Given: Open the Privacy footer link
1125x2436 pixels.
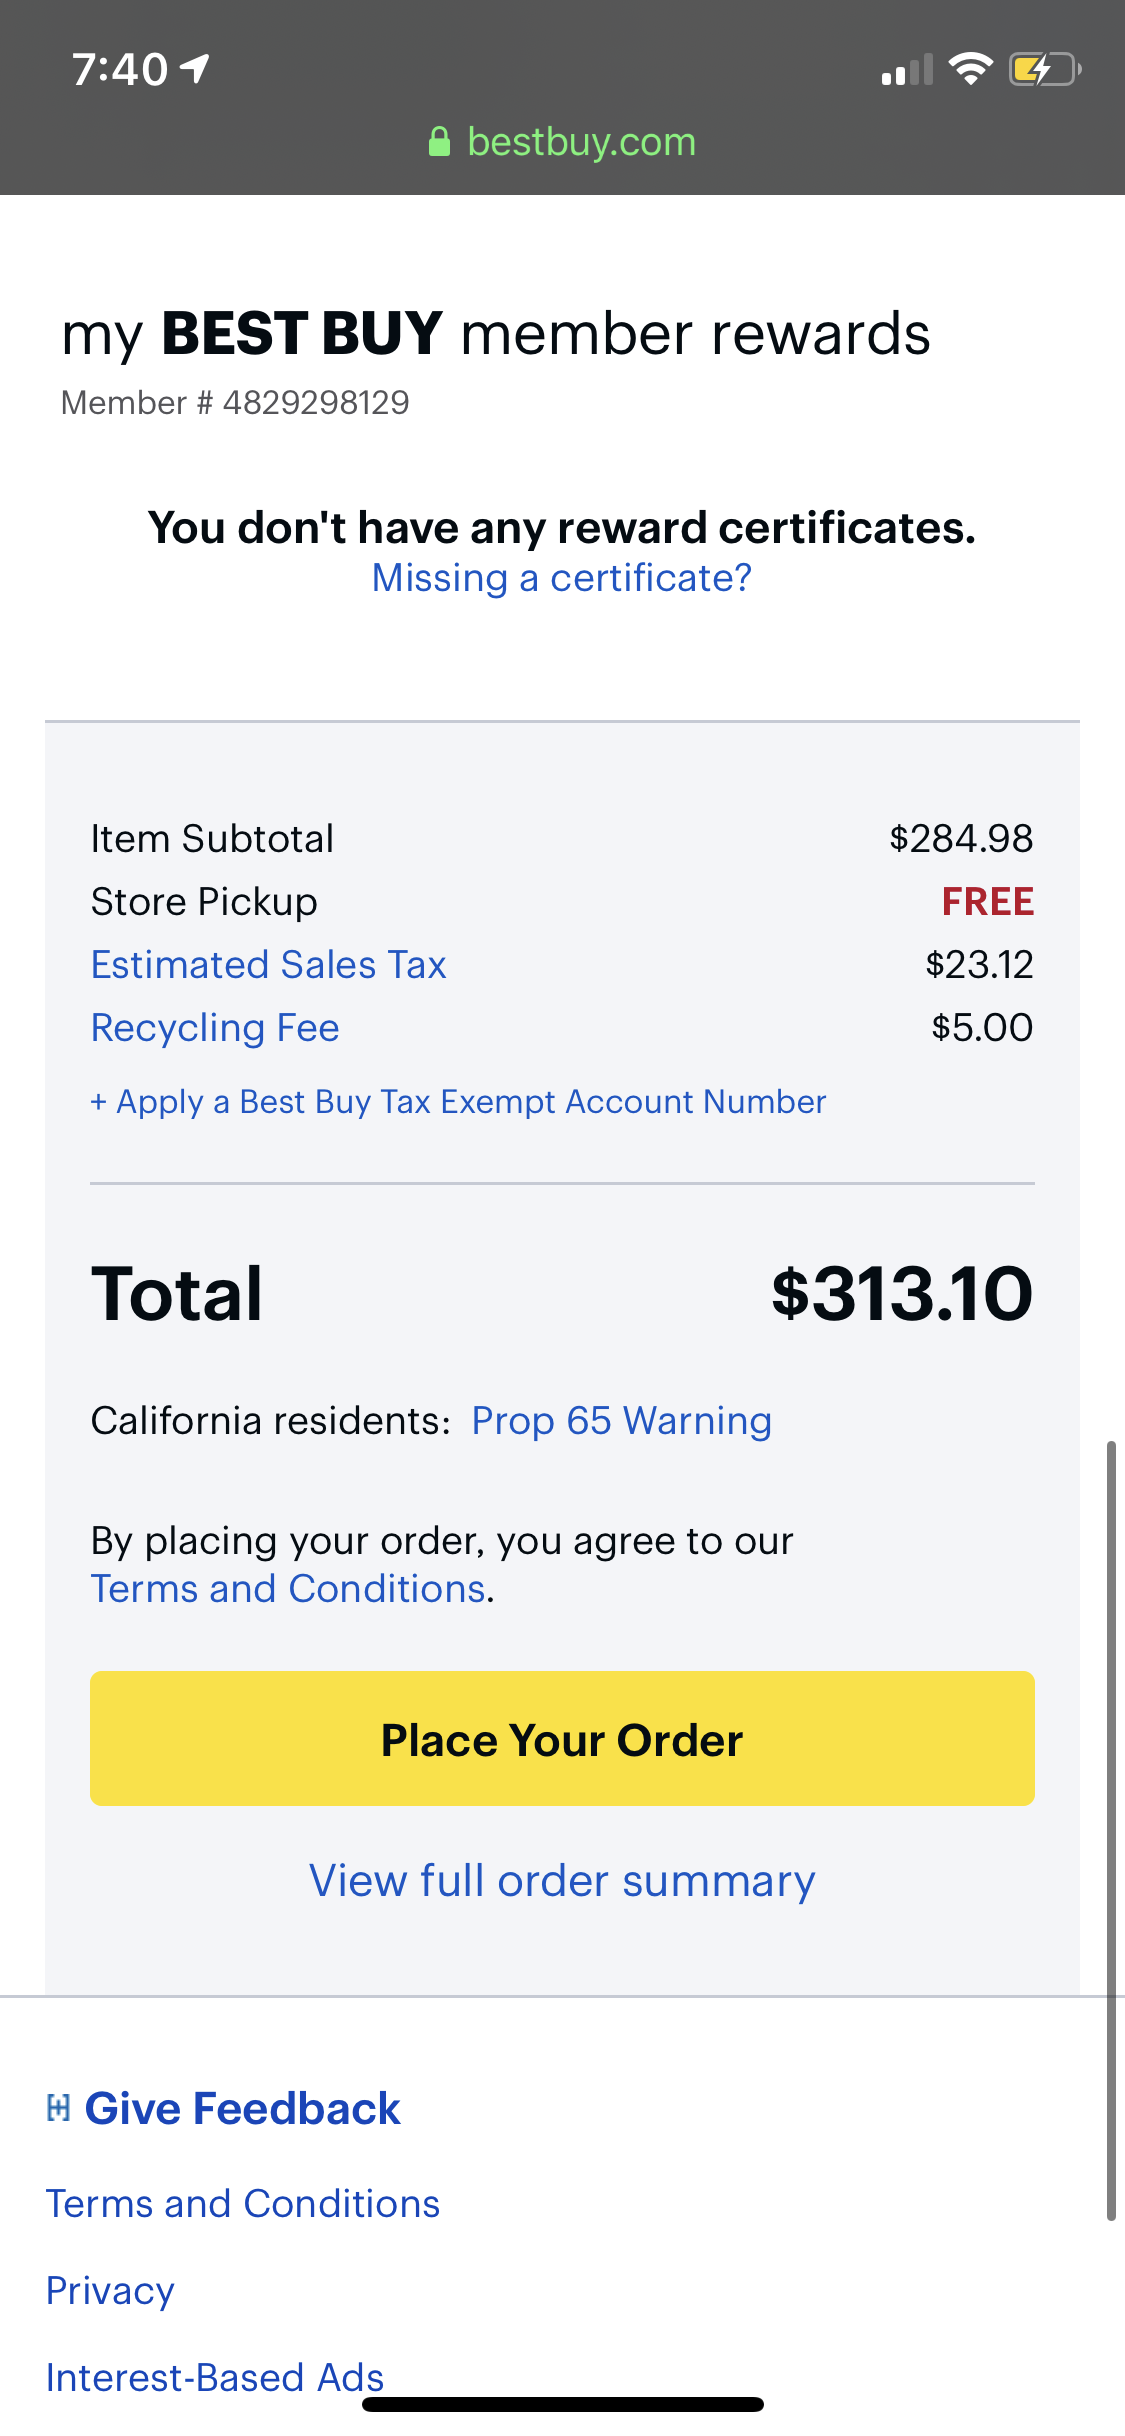Looking at the screenshot, I should [x=111, y=2291].
